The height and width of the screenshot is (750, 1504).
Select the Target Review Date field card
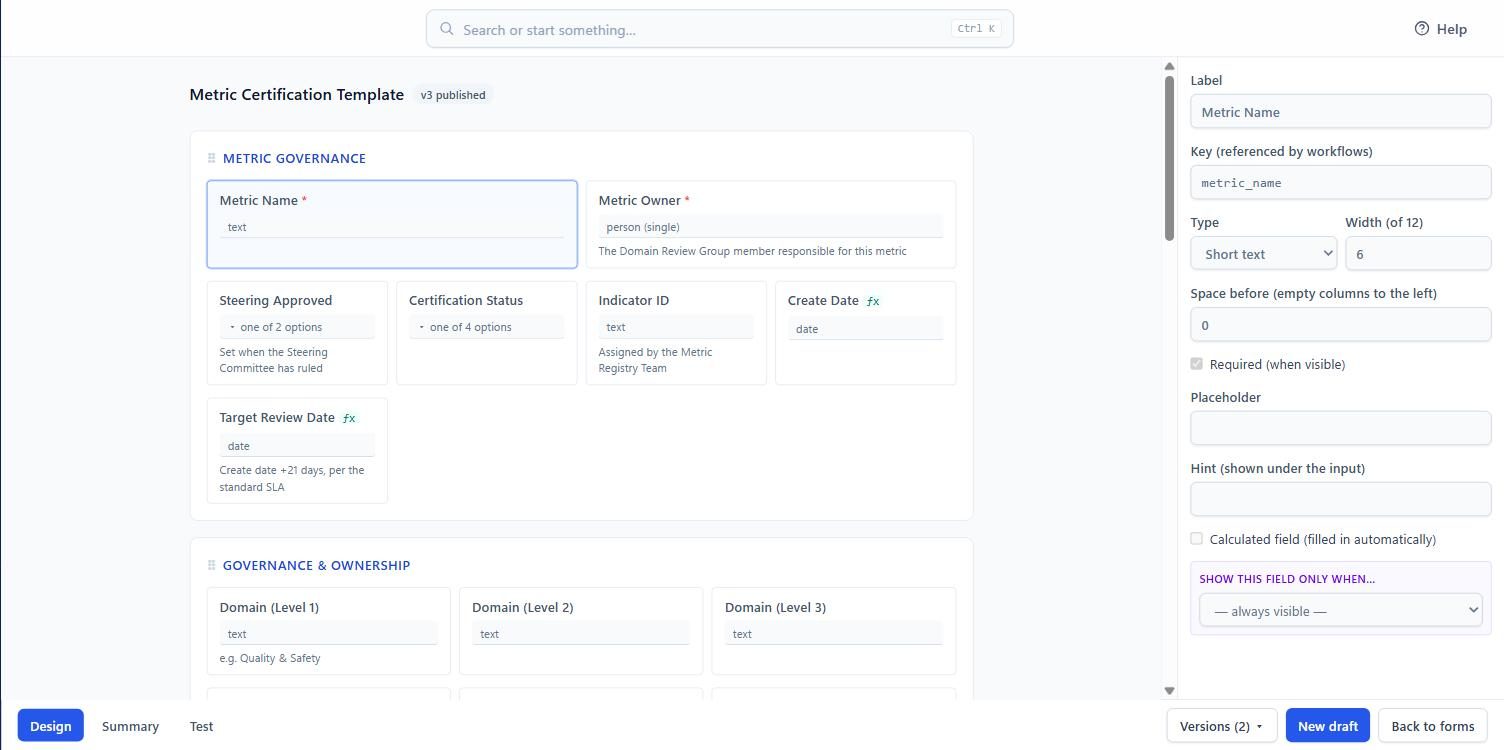click(297, 451)
